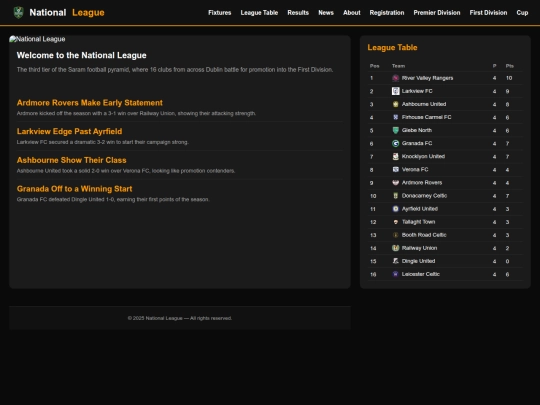The height and width of the screenshot is (405, 540).
Task: Select Ashbourne United team name
Action: pyautogui.click(x=424, y=104)
